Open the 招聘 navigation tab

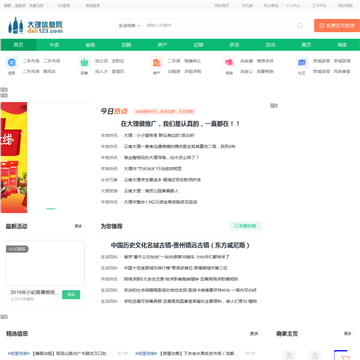[x=126, y=45]
